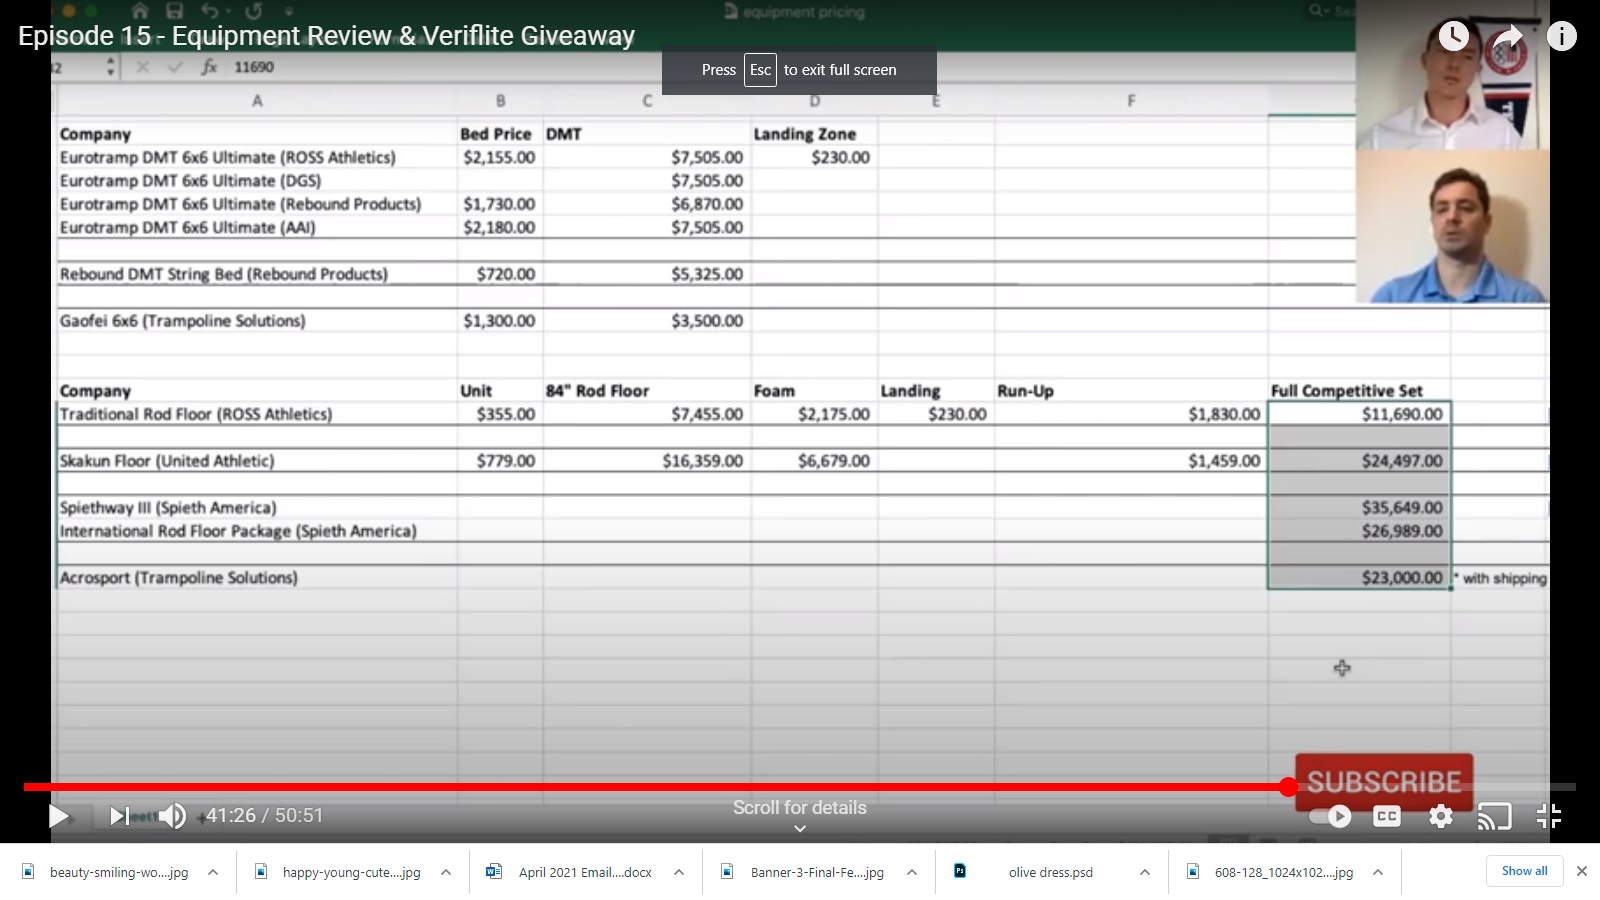The image size is (1600, 900).
Task: Open April 2021 Email...docx download
Action: click(585, 872)
